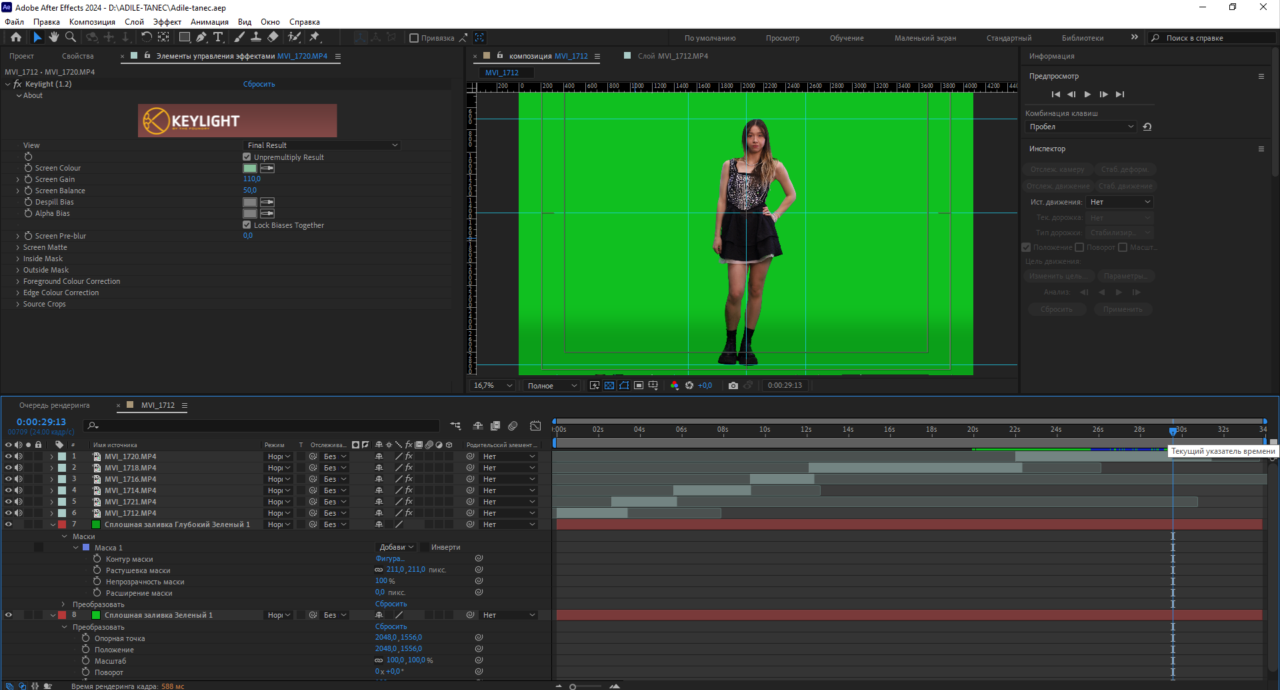
Task: Toggle the fx switch on layer MVI_1714.MP4
Action: [x=409, y=490]
